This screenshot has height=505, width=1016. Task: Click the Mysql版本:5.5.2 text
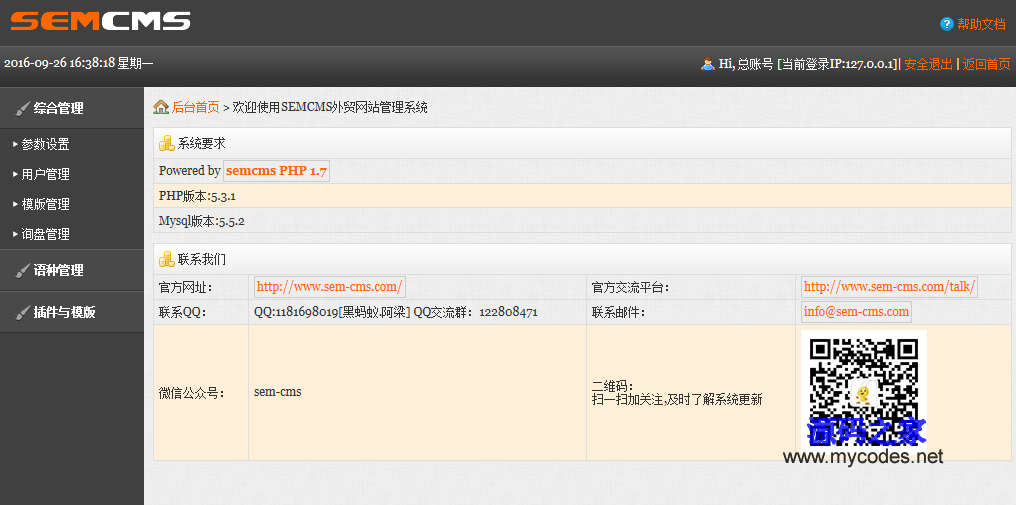tap(202, 221)
